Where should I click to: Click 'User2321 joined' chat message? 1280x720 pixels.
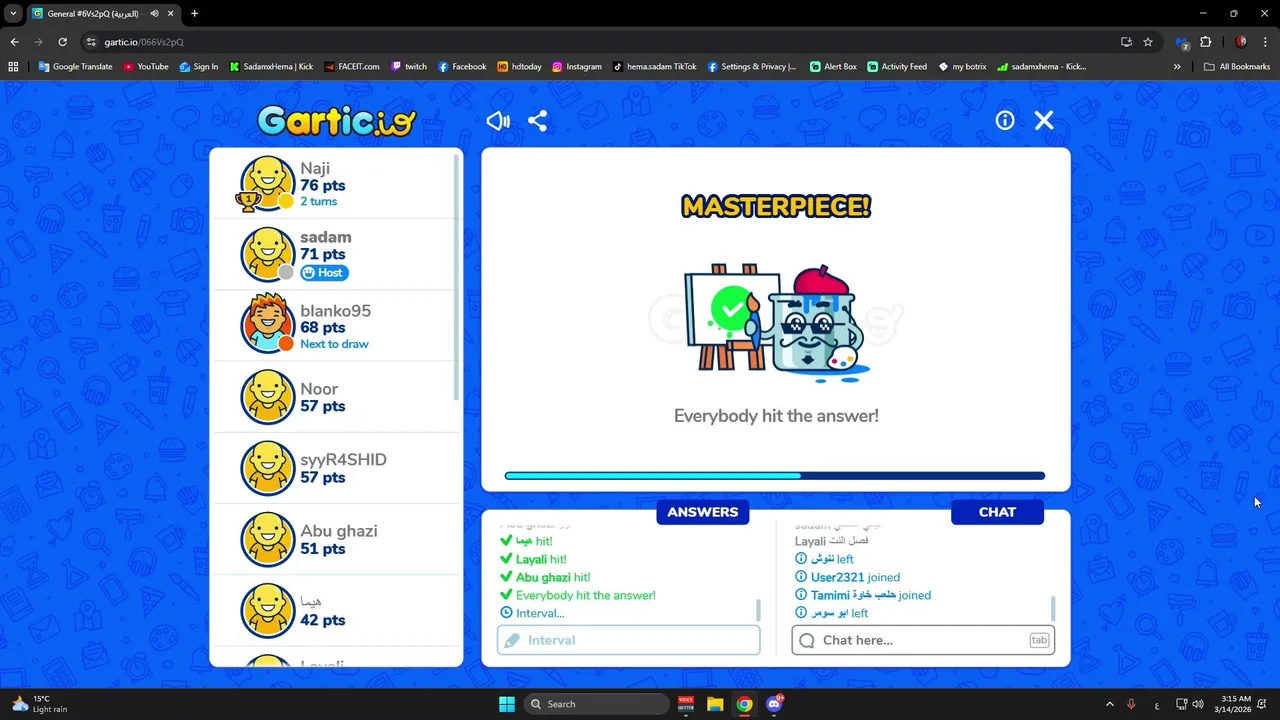coord(855,577)
